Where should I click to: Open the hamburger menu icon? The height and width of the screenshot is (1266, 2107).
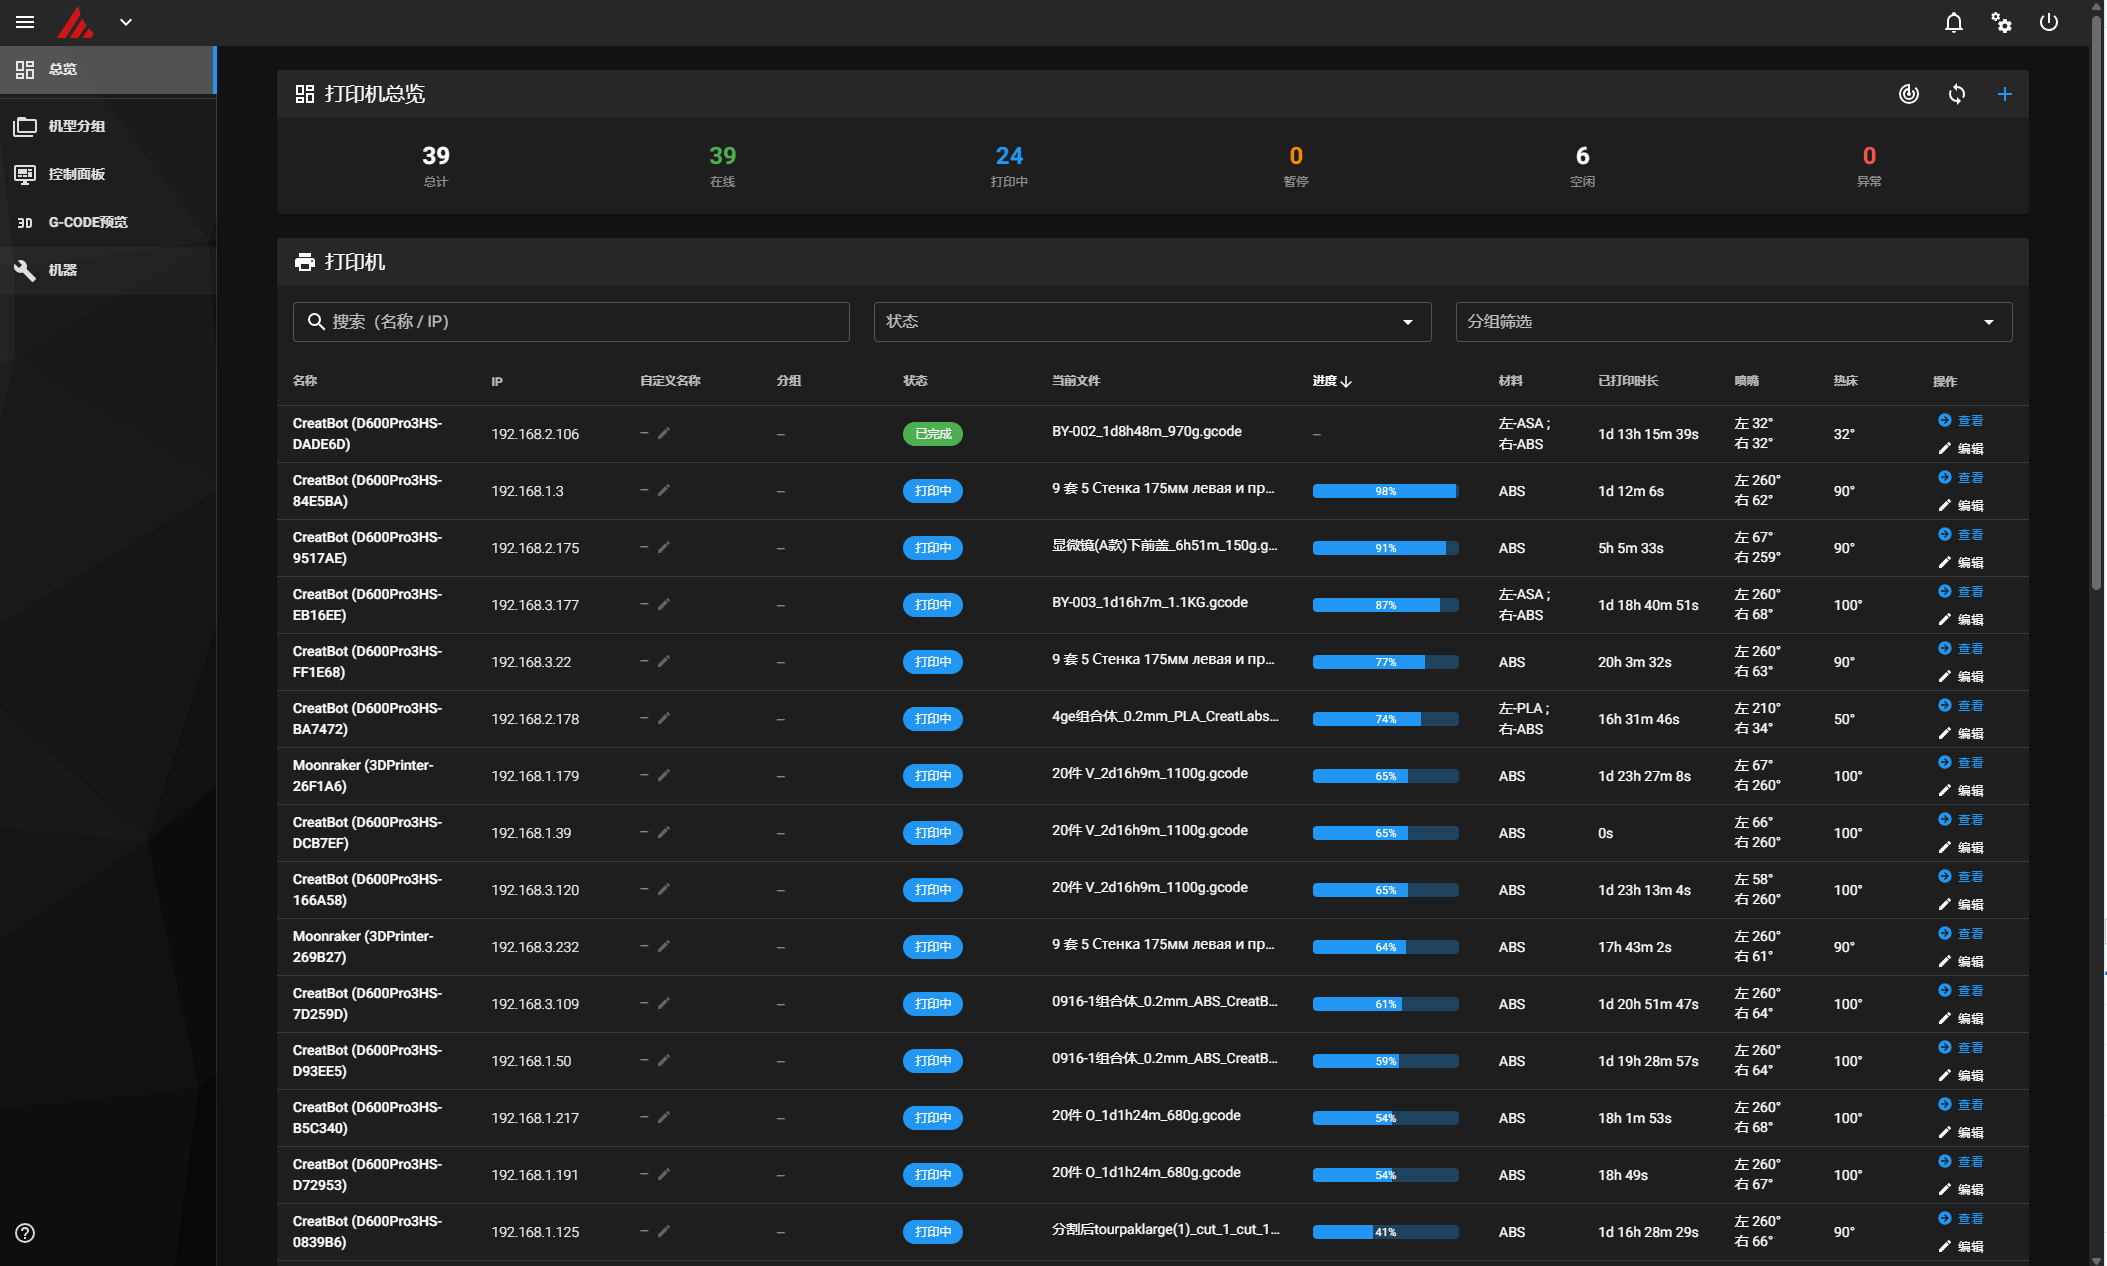click(25, 22)
